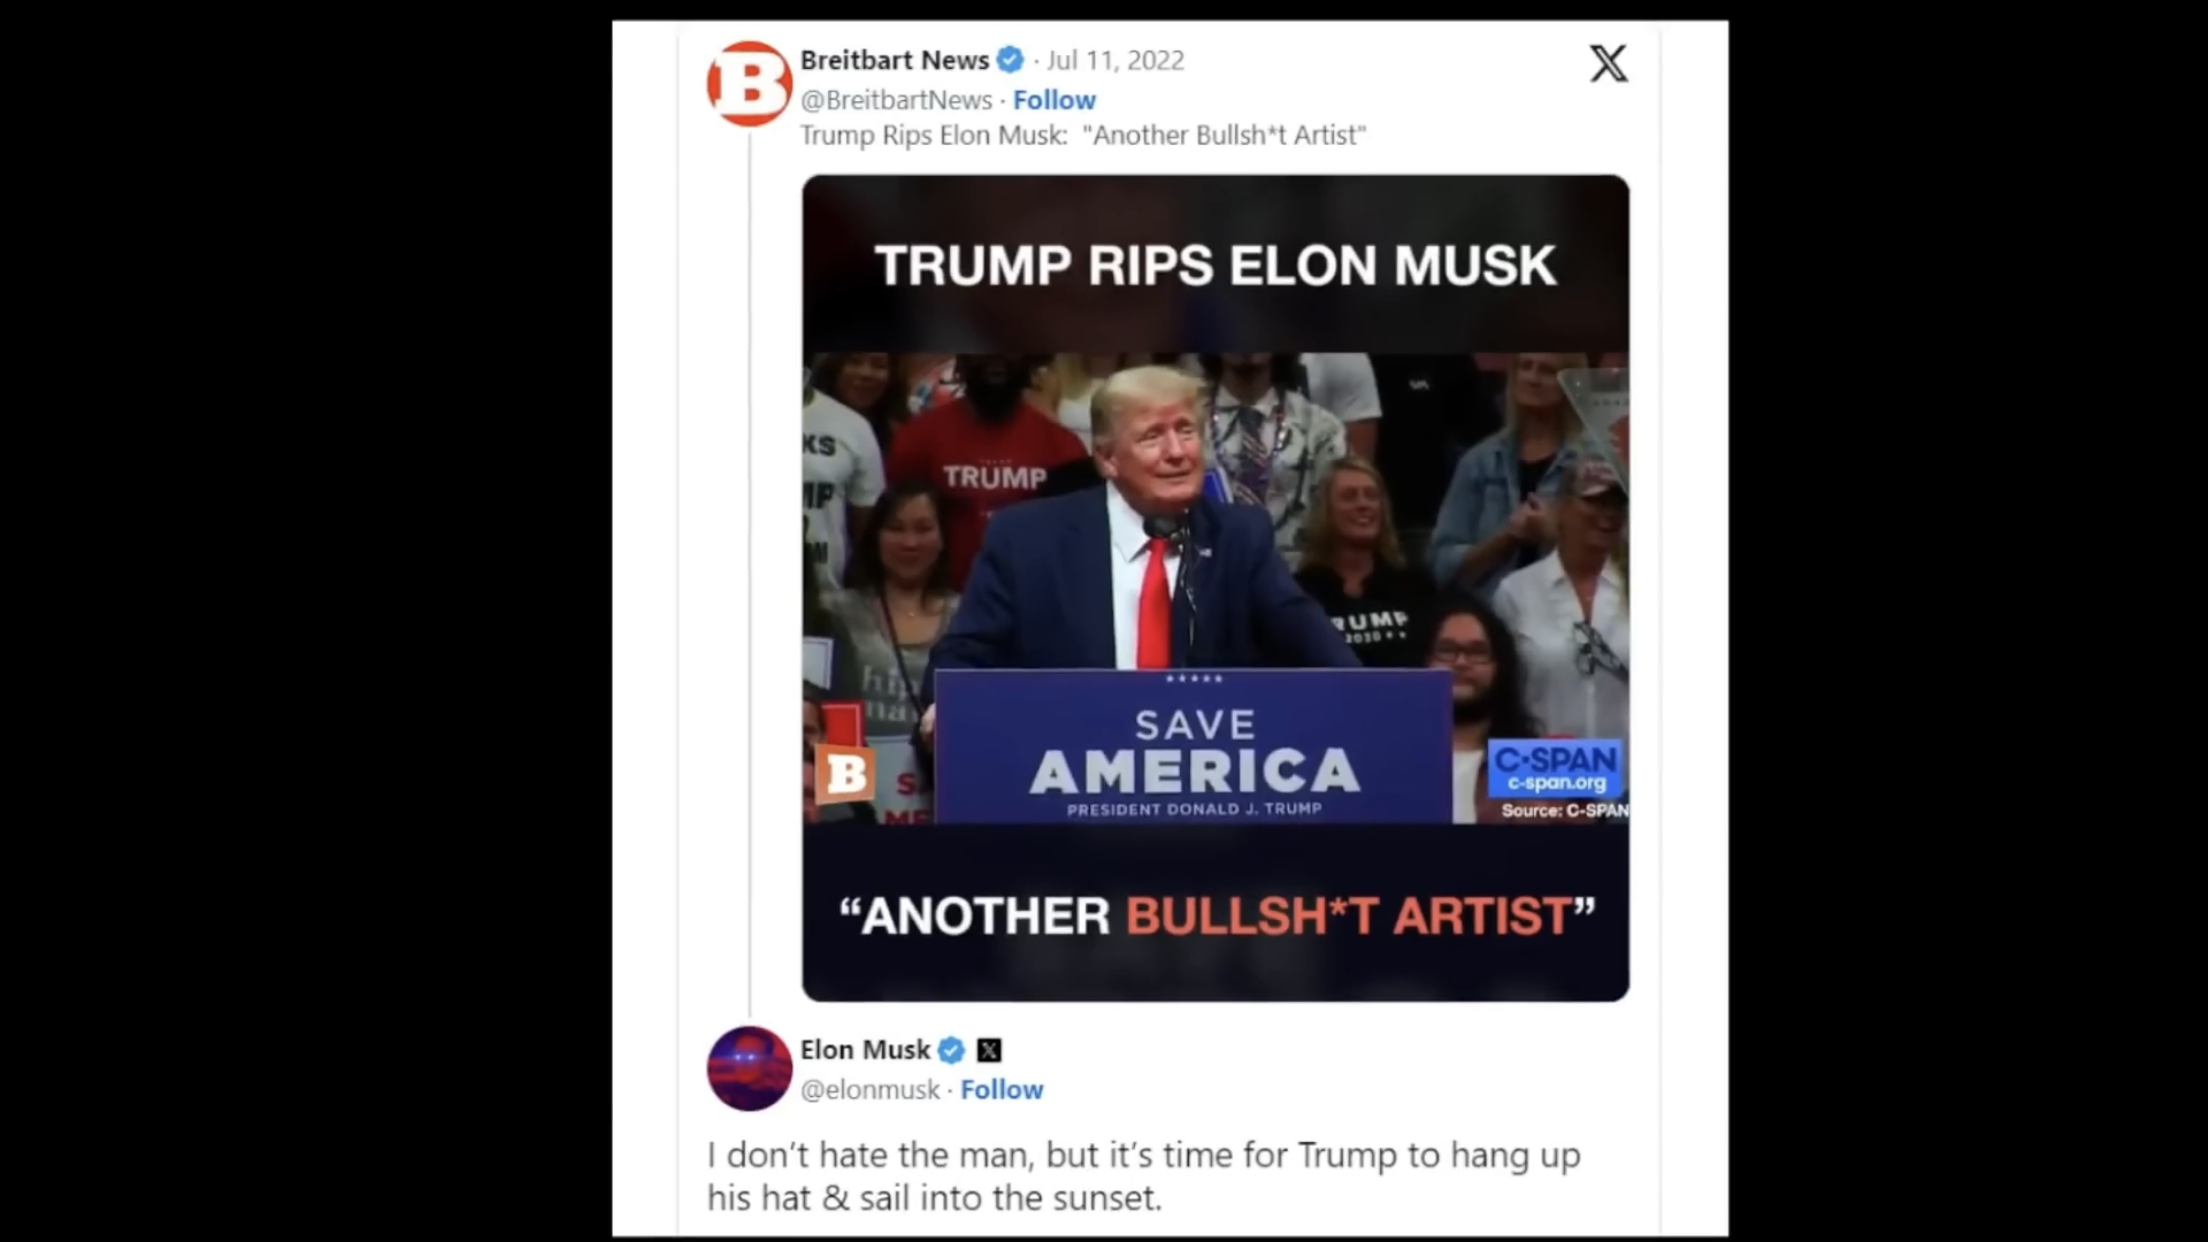Click the C-SPAN logo in the video
Screen dimensions: 2208x1242
pyautogui.click(x=1555, y=769)
